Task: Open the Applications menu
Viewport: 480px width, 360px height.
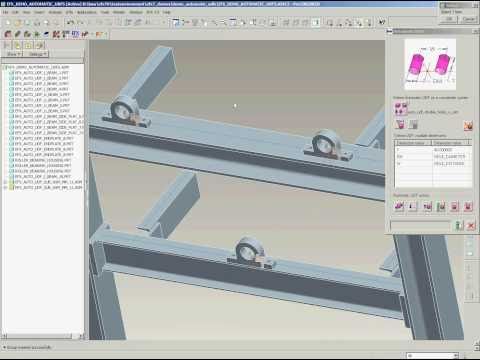Action: pyautogui.click(x=87, y=12)
